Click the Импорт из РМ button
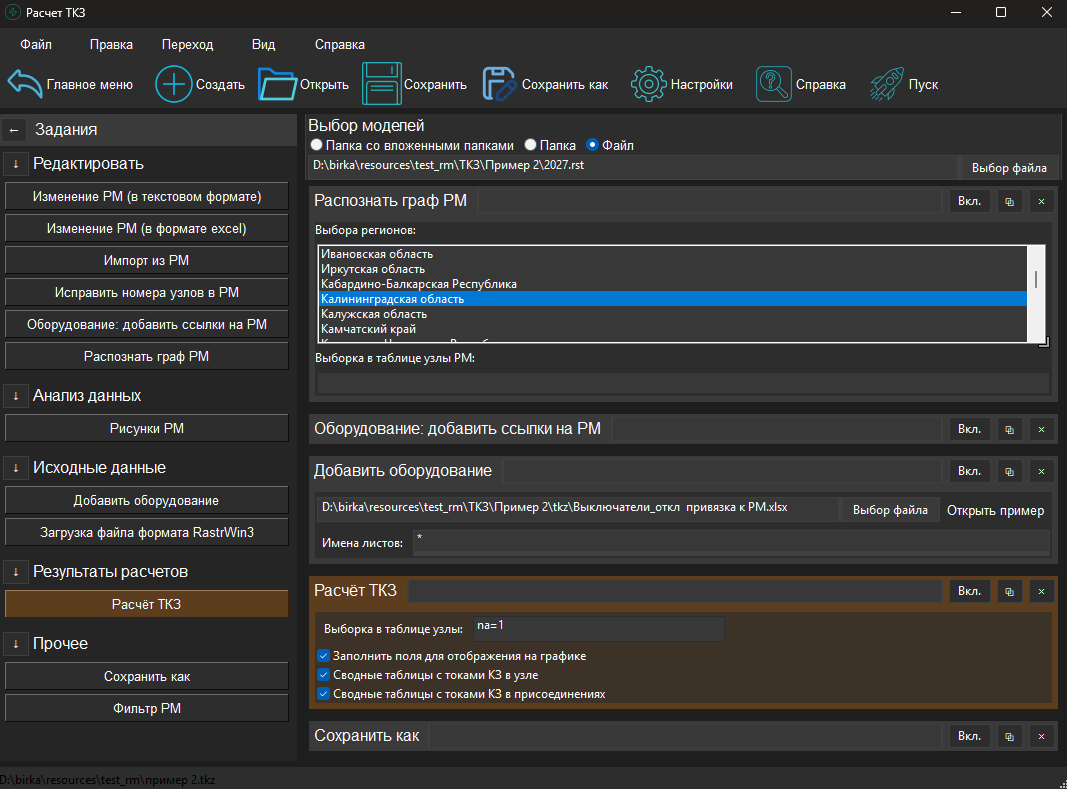The width and height of the screenshot is (1067, 789). point(147,261)
